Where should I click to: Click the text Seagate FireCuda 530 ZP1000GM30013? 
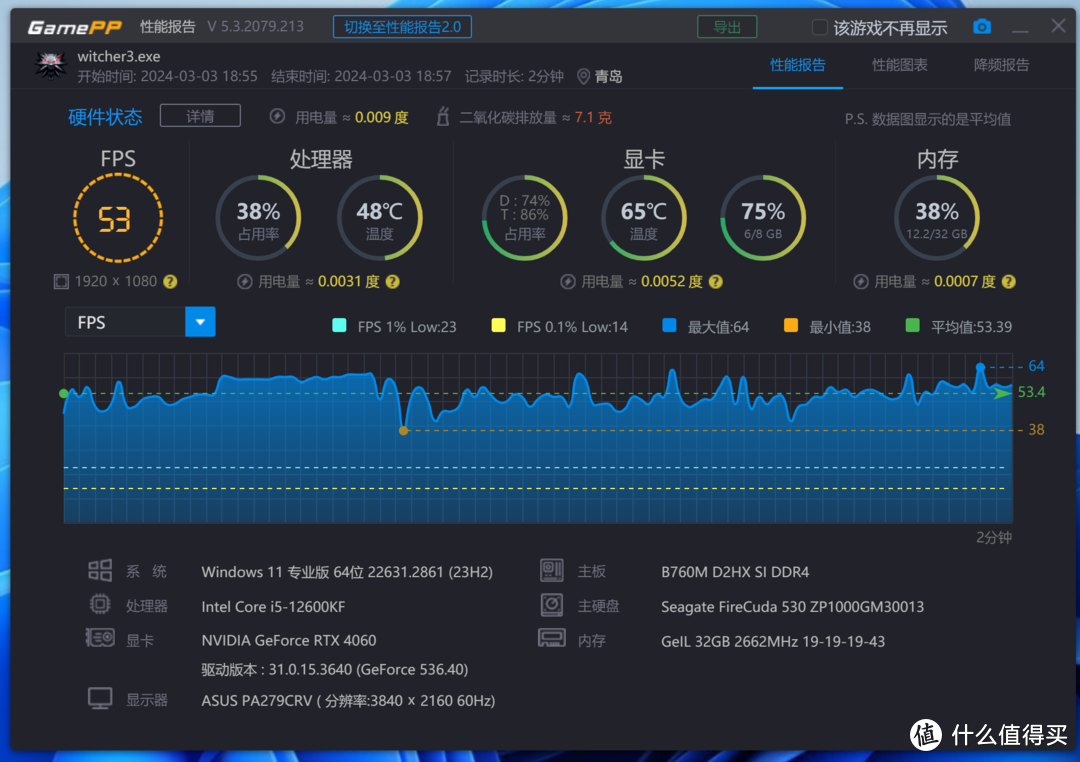pos(792,606)
